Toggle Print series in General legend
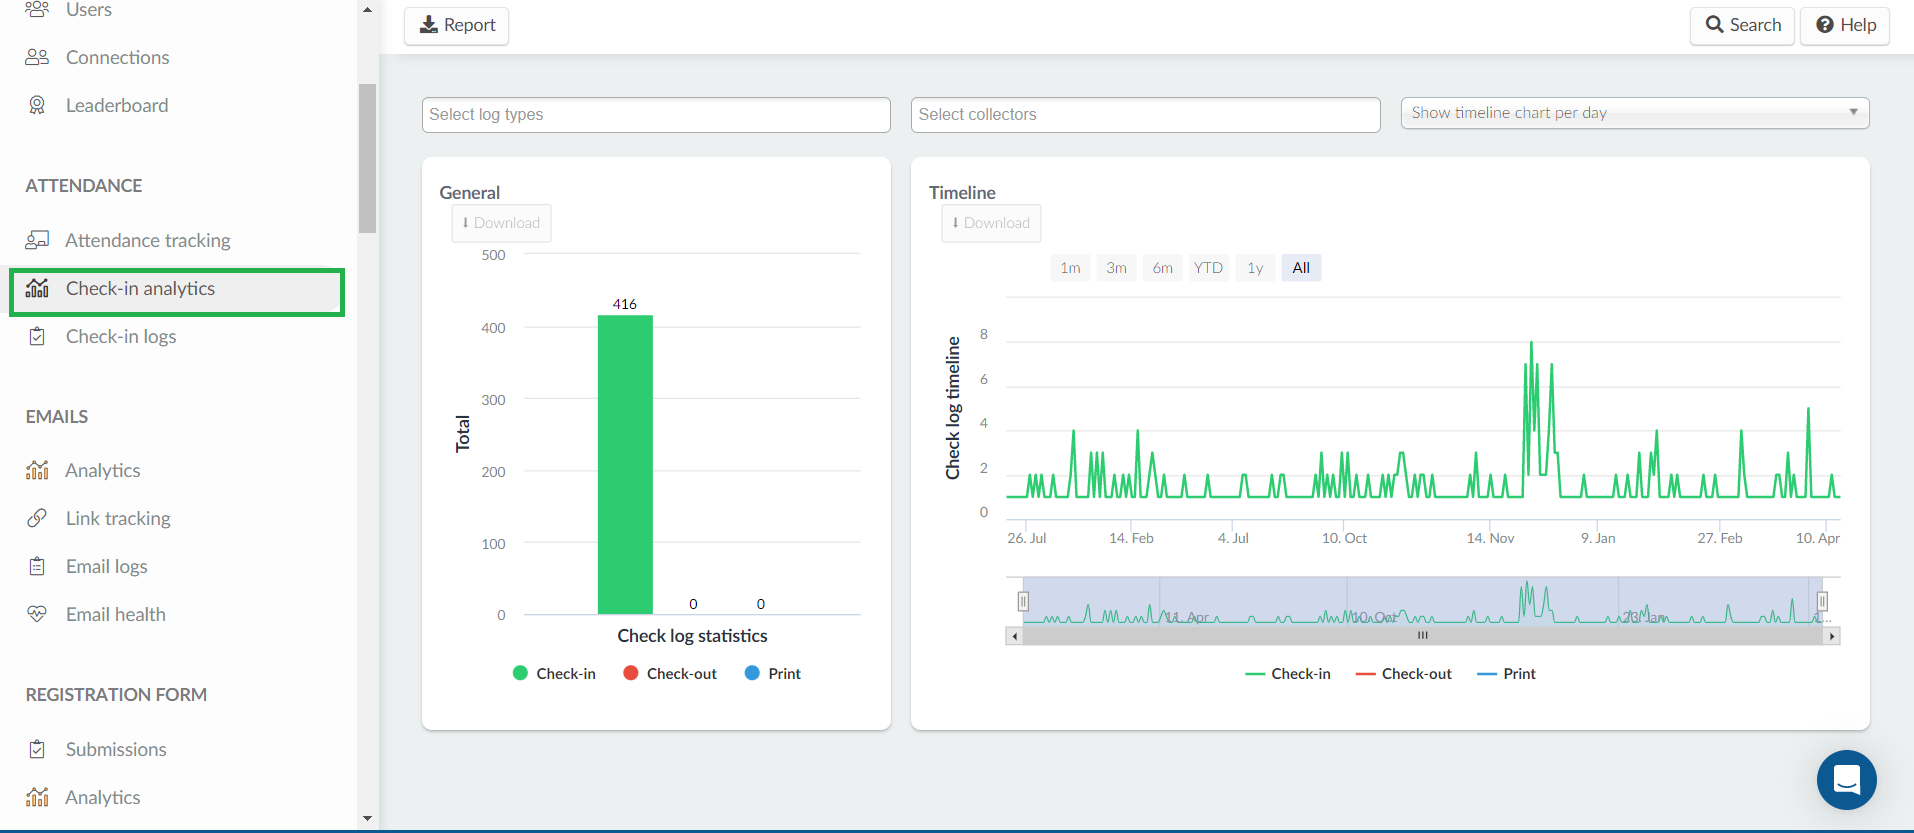 pyautogui.click(x=773, y=674)
